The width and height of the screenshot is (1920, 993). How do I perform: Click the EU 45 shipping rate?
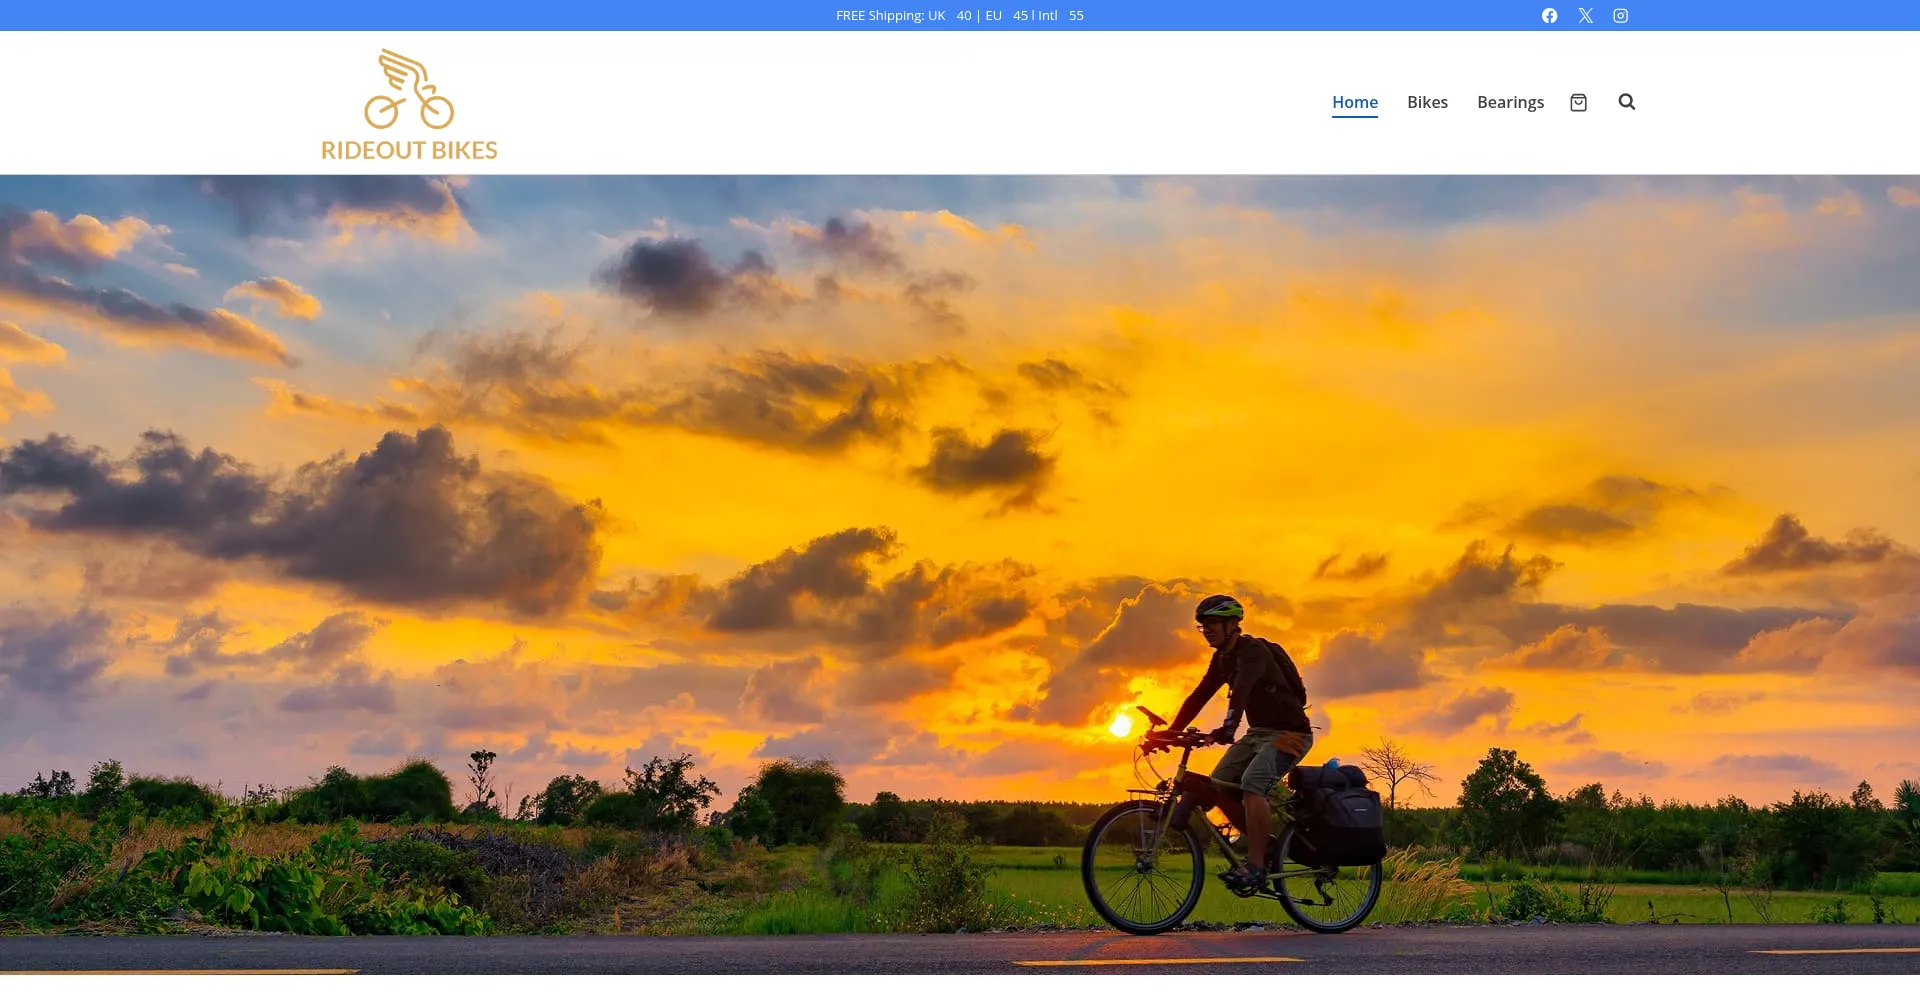1006,16
